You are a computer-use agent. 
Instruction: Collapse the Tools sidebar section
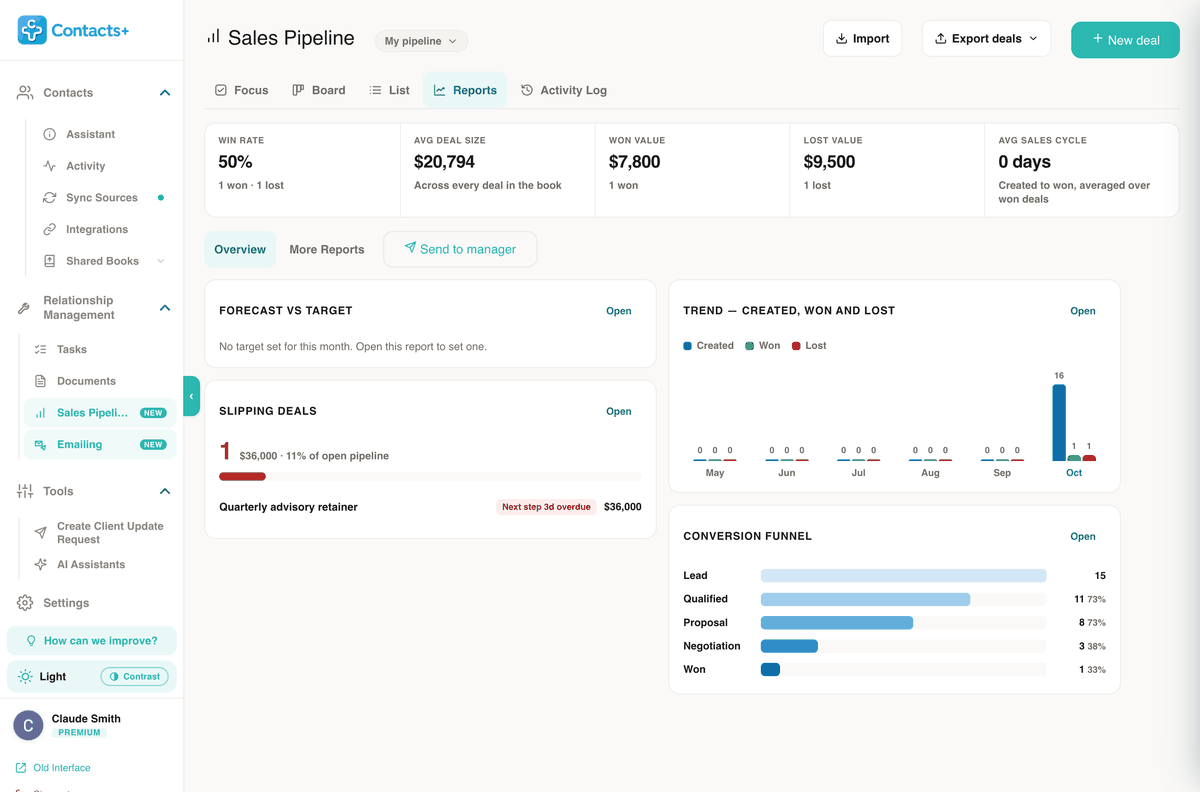point(165,491)
